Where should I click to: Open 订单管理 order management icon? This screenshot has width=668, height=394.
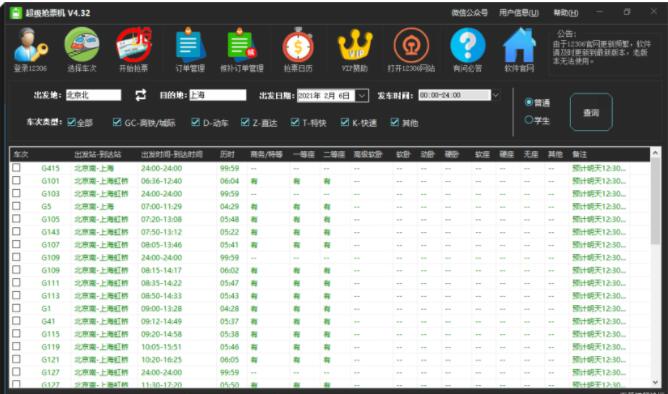pos(190,49)
